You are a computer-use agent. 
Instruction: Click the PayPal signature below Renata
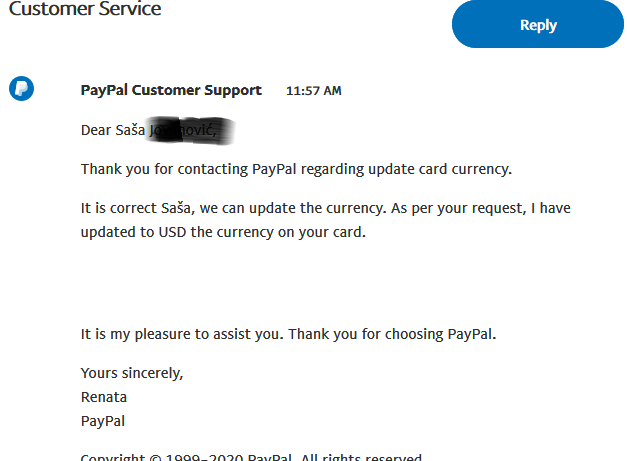103,421
